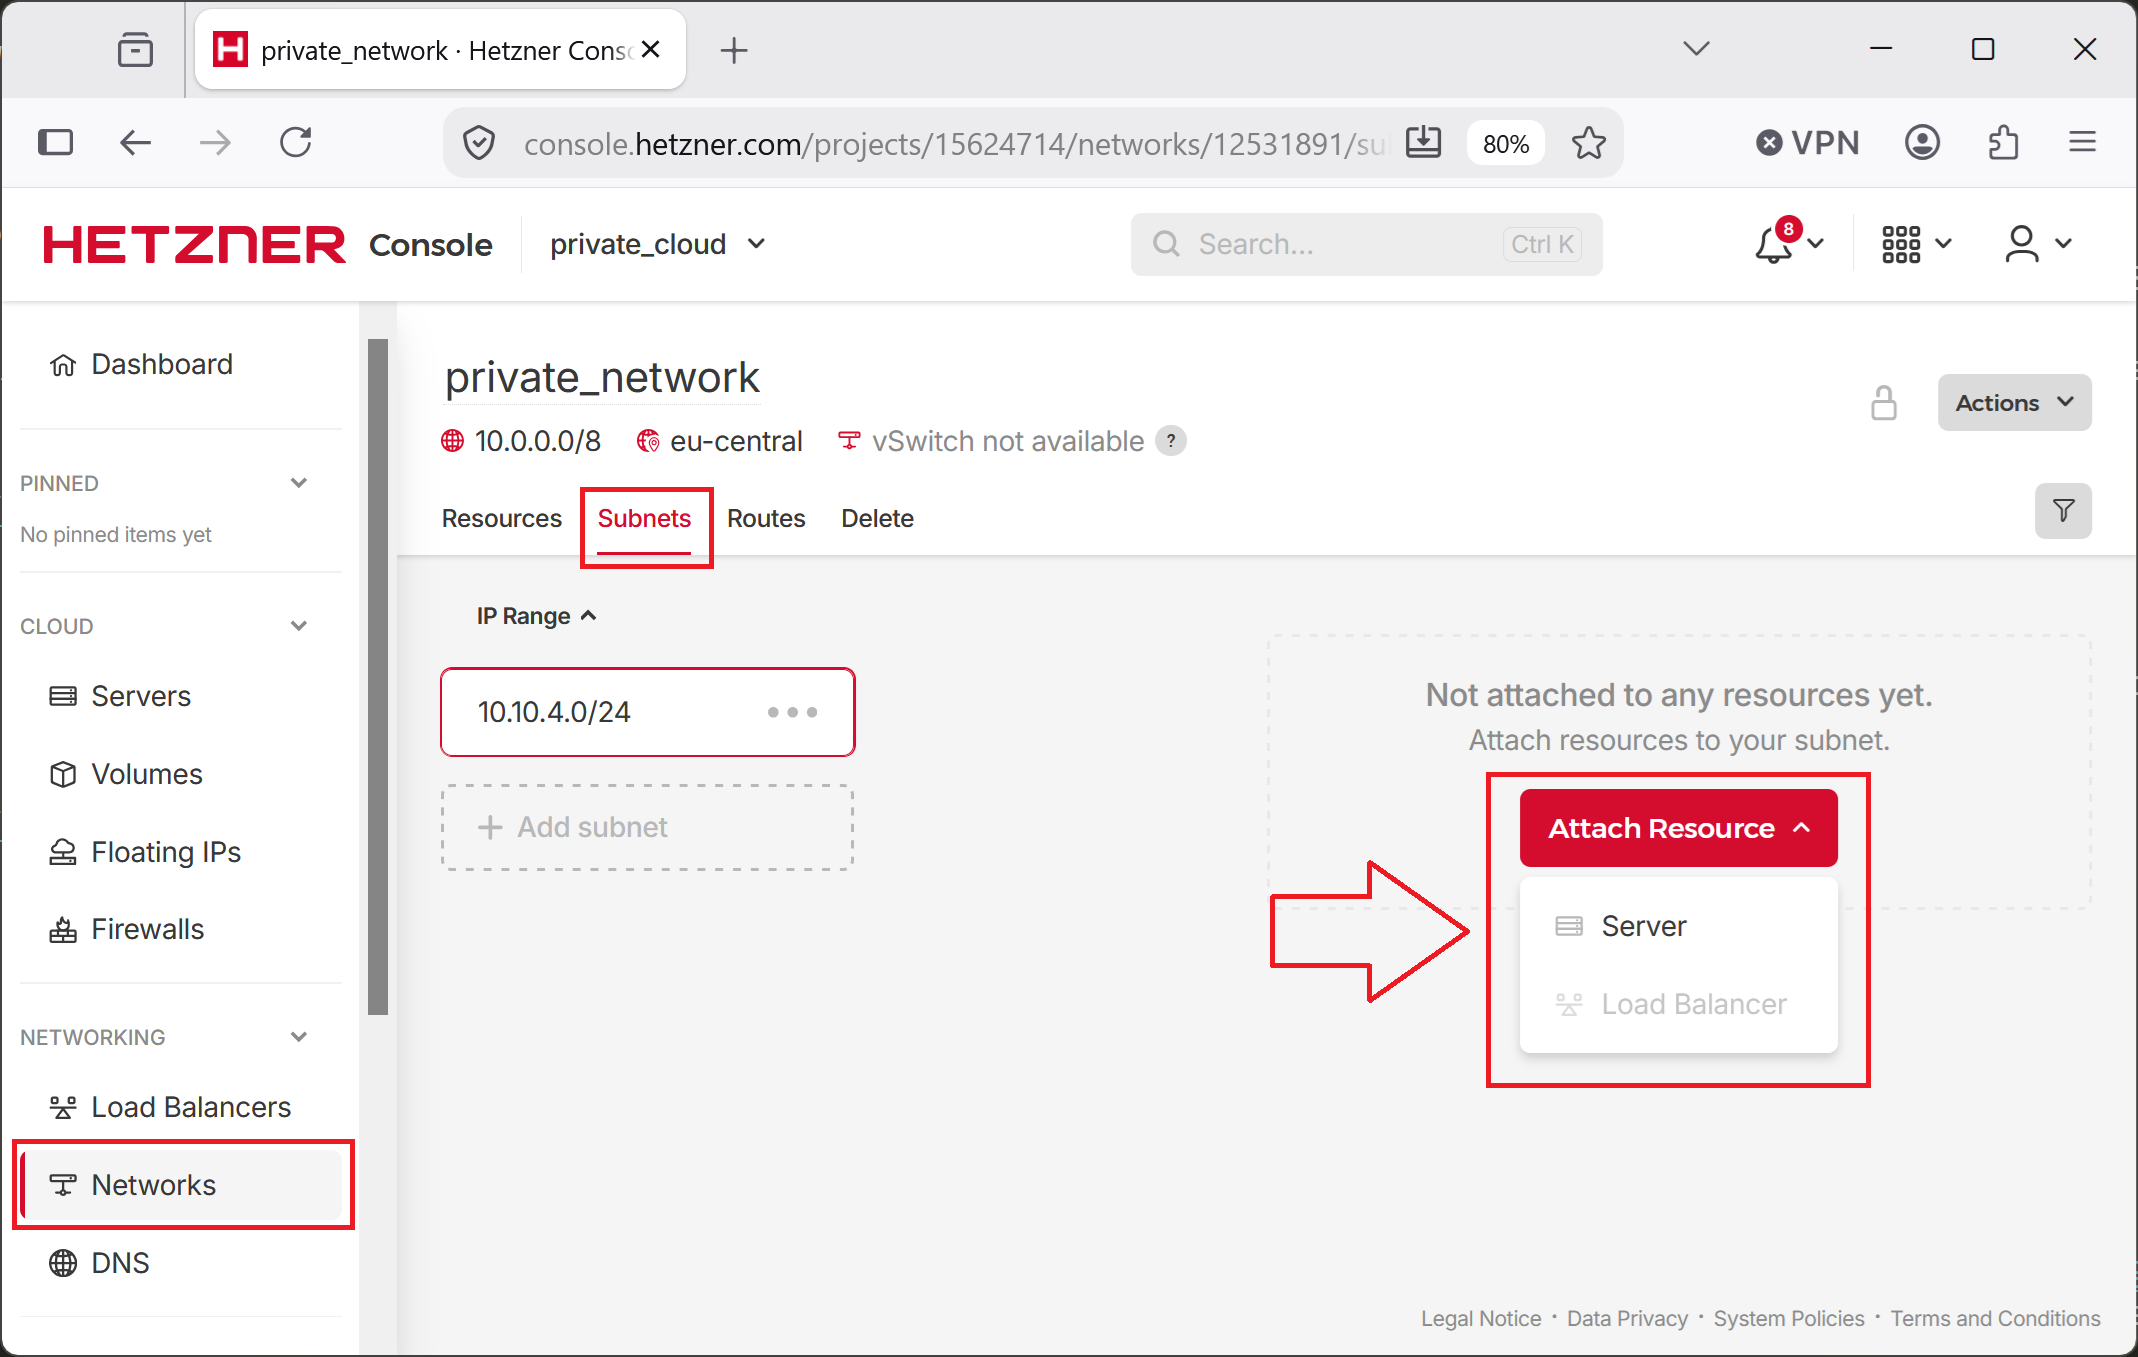Click the install app icon in address bar
This screenshot has width=2138, height=1357.
pos(1423,143)
